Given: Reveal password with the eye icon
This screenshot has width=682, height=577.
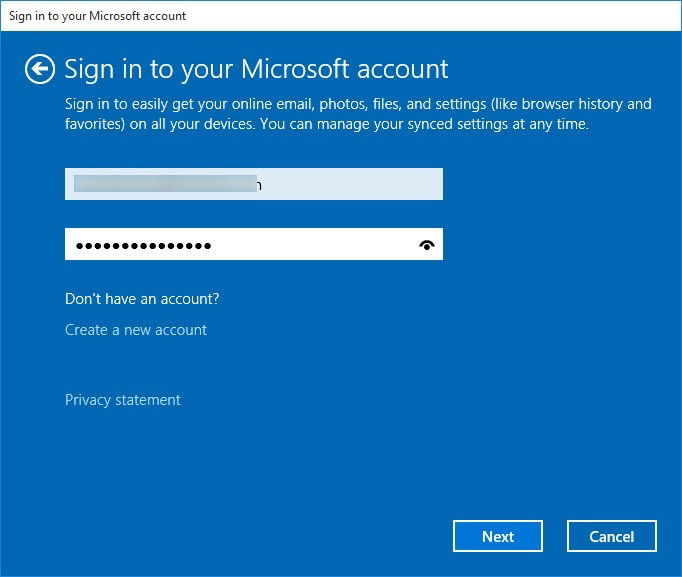Looking at the screenshot, I should 427,245.
